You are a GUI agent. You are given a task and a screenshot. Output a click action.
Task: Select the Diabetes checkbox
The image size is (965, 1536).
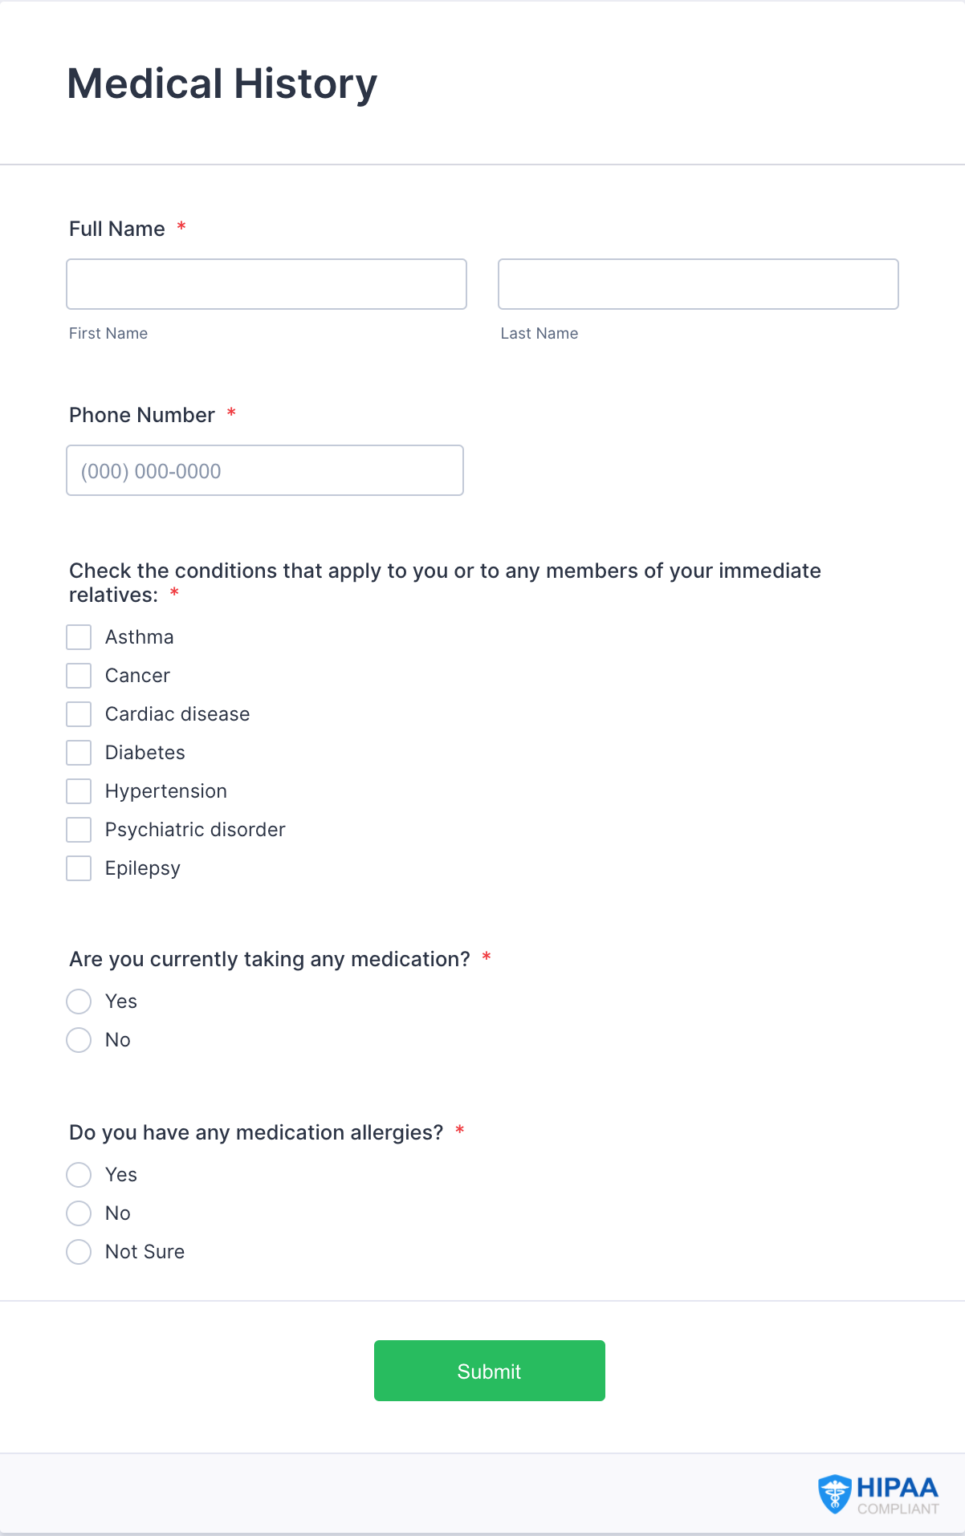click(x=79, y=753)
